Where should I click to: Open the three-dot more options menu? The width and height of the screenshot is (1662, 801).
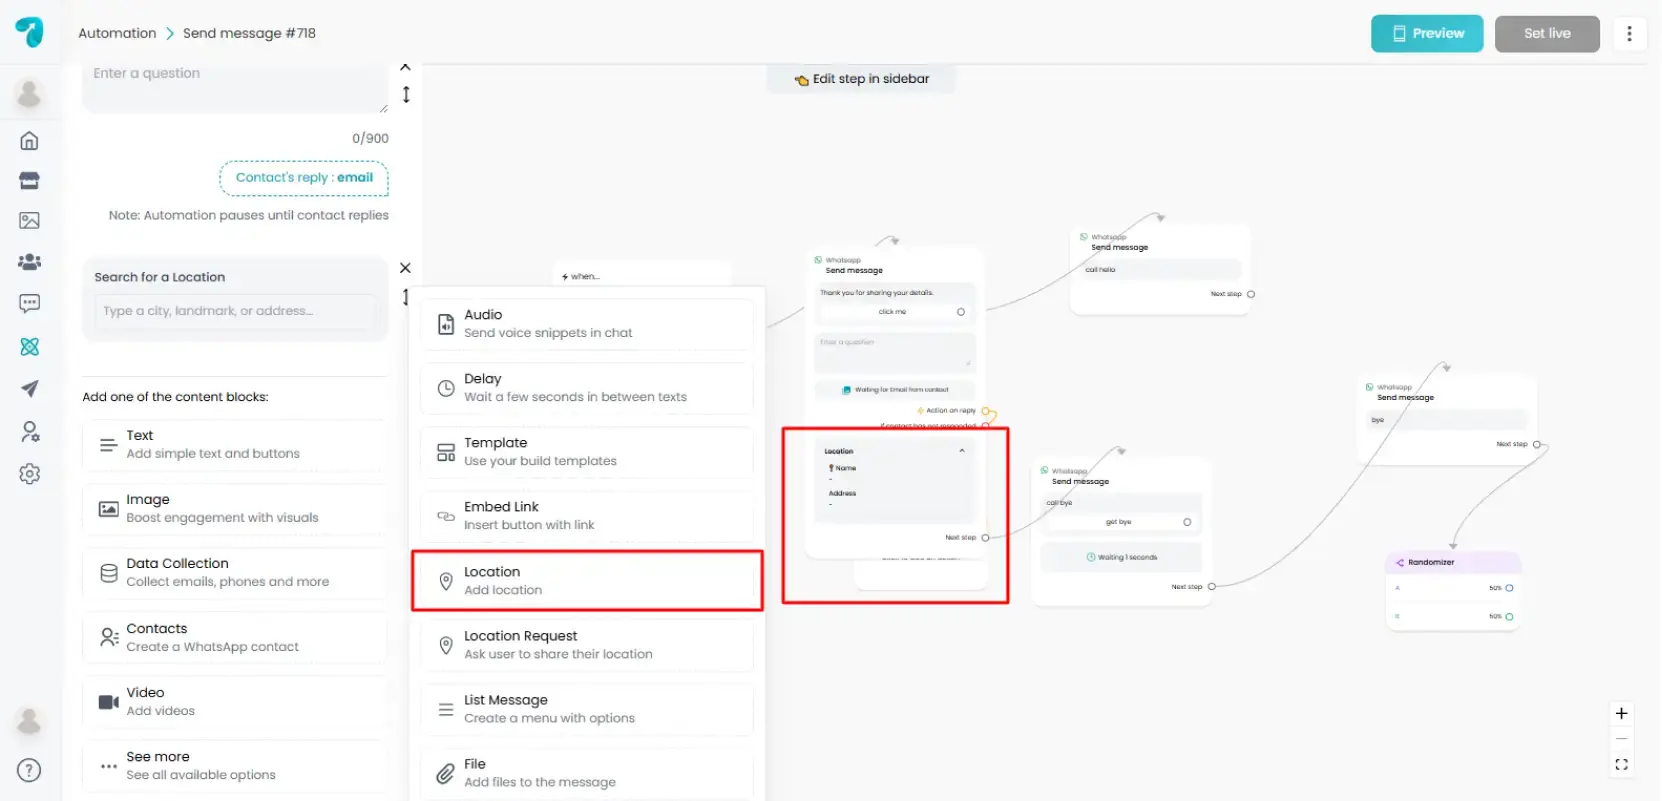click(1629, 34)
